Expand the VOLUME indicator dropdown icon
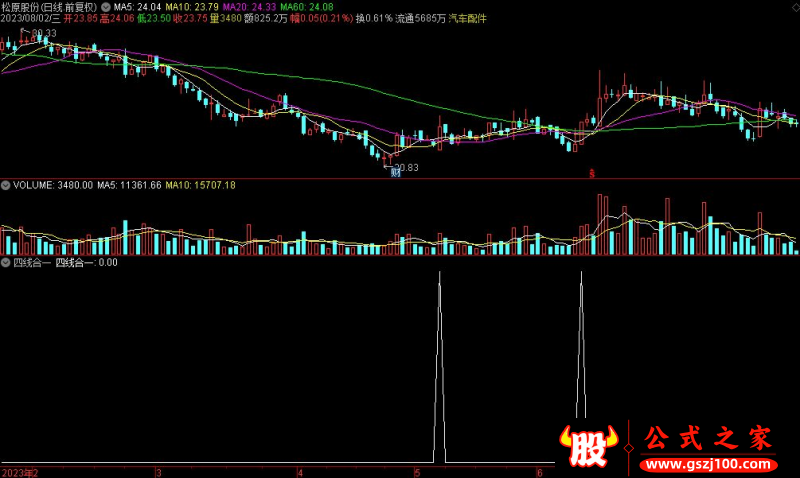The height and width of the screenshot is (478, 800). (6, 186)
